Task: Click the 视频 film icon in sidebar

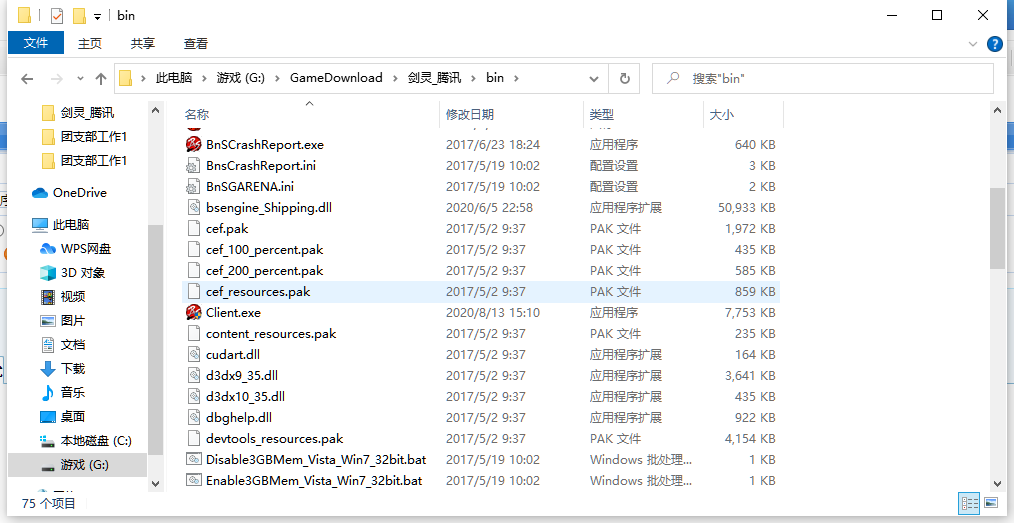Action: pyautogui.click(x=48, y=297)
